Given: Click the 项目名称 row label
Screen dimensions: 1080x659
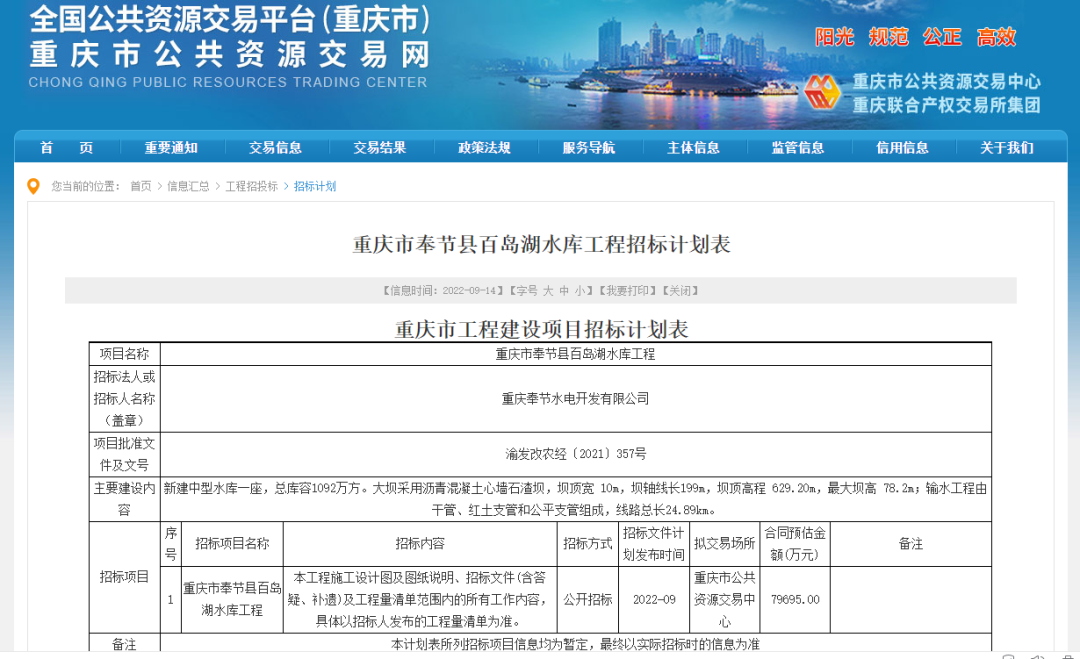Looking at the screenshot, I should pyautogui.click(x=124, y=354).
